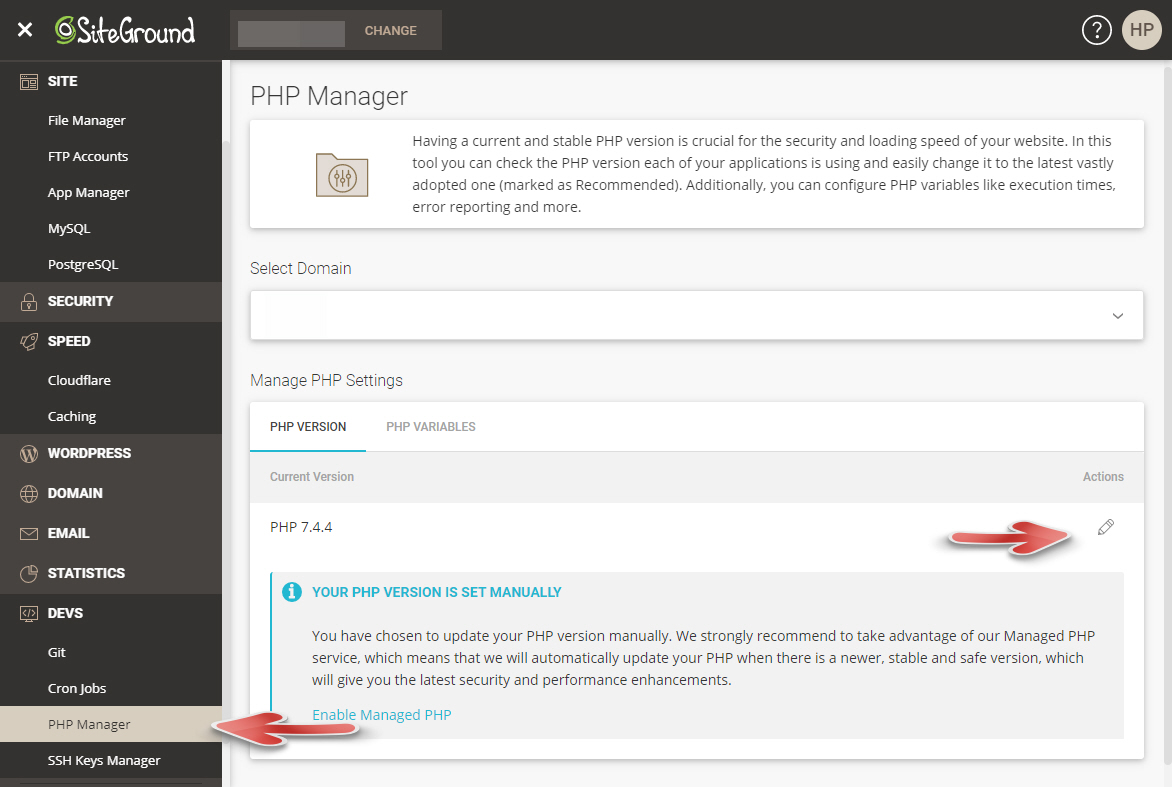Open the HP user avatar menu
Image resolution: width=1172 pixels, height=787 pixels.
(1141, 30)
